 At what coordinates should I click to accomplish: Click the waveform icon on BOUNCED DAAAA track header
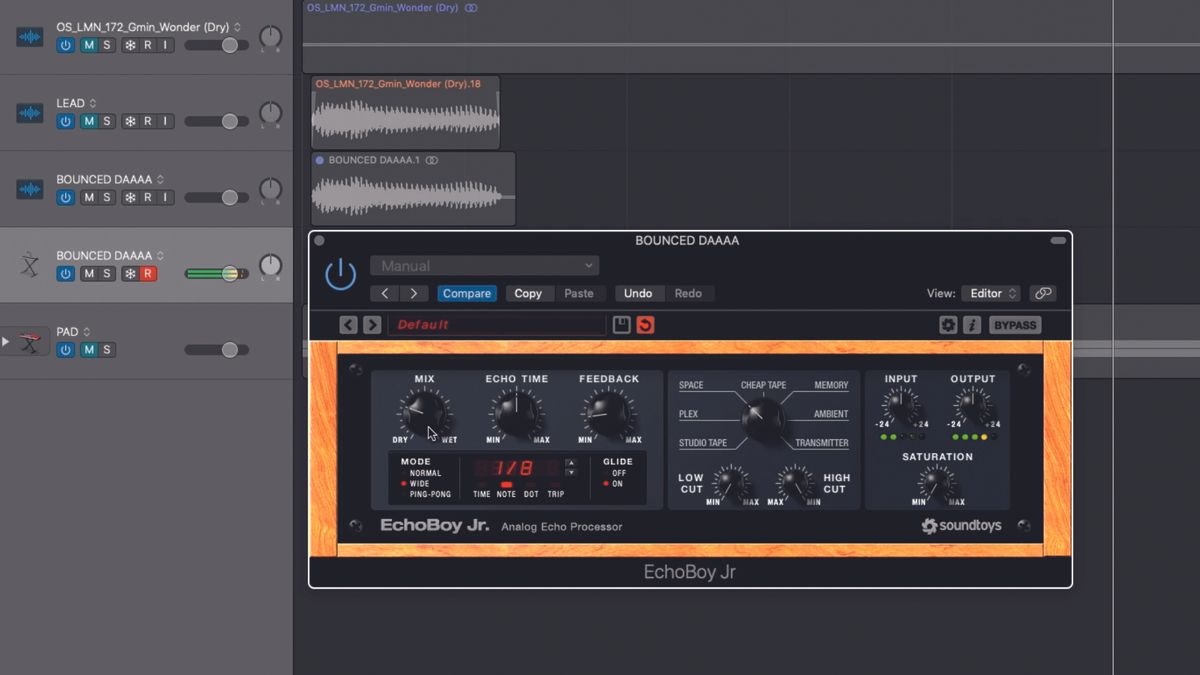[28, 188]
